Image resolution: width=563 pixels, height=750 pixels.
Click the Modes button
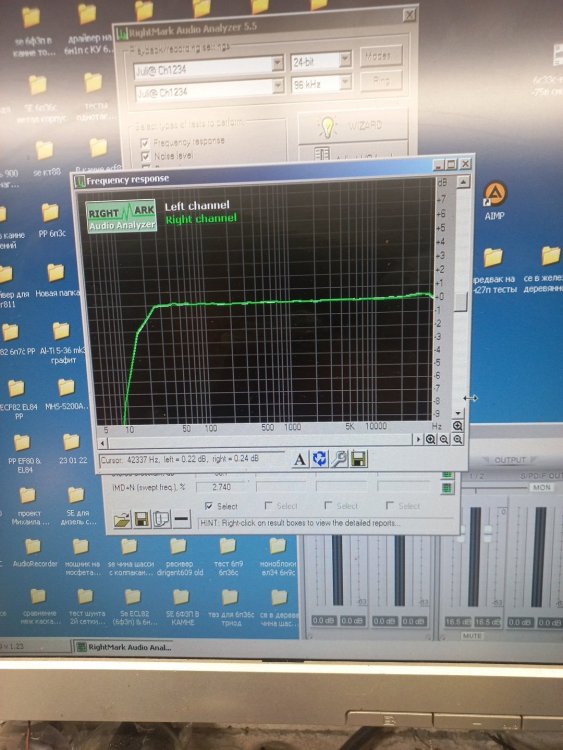click(380, 56)
